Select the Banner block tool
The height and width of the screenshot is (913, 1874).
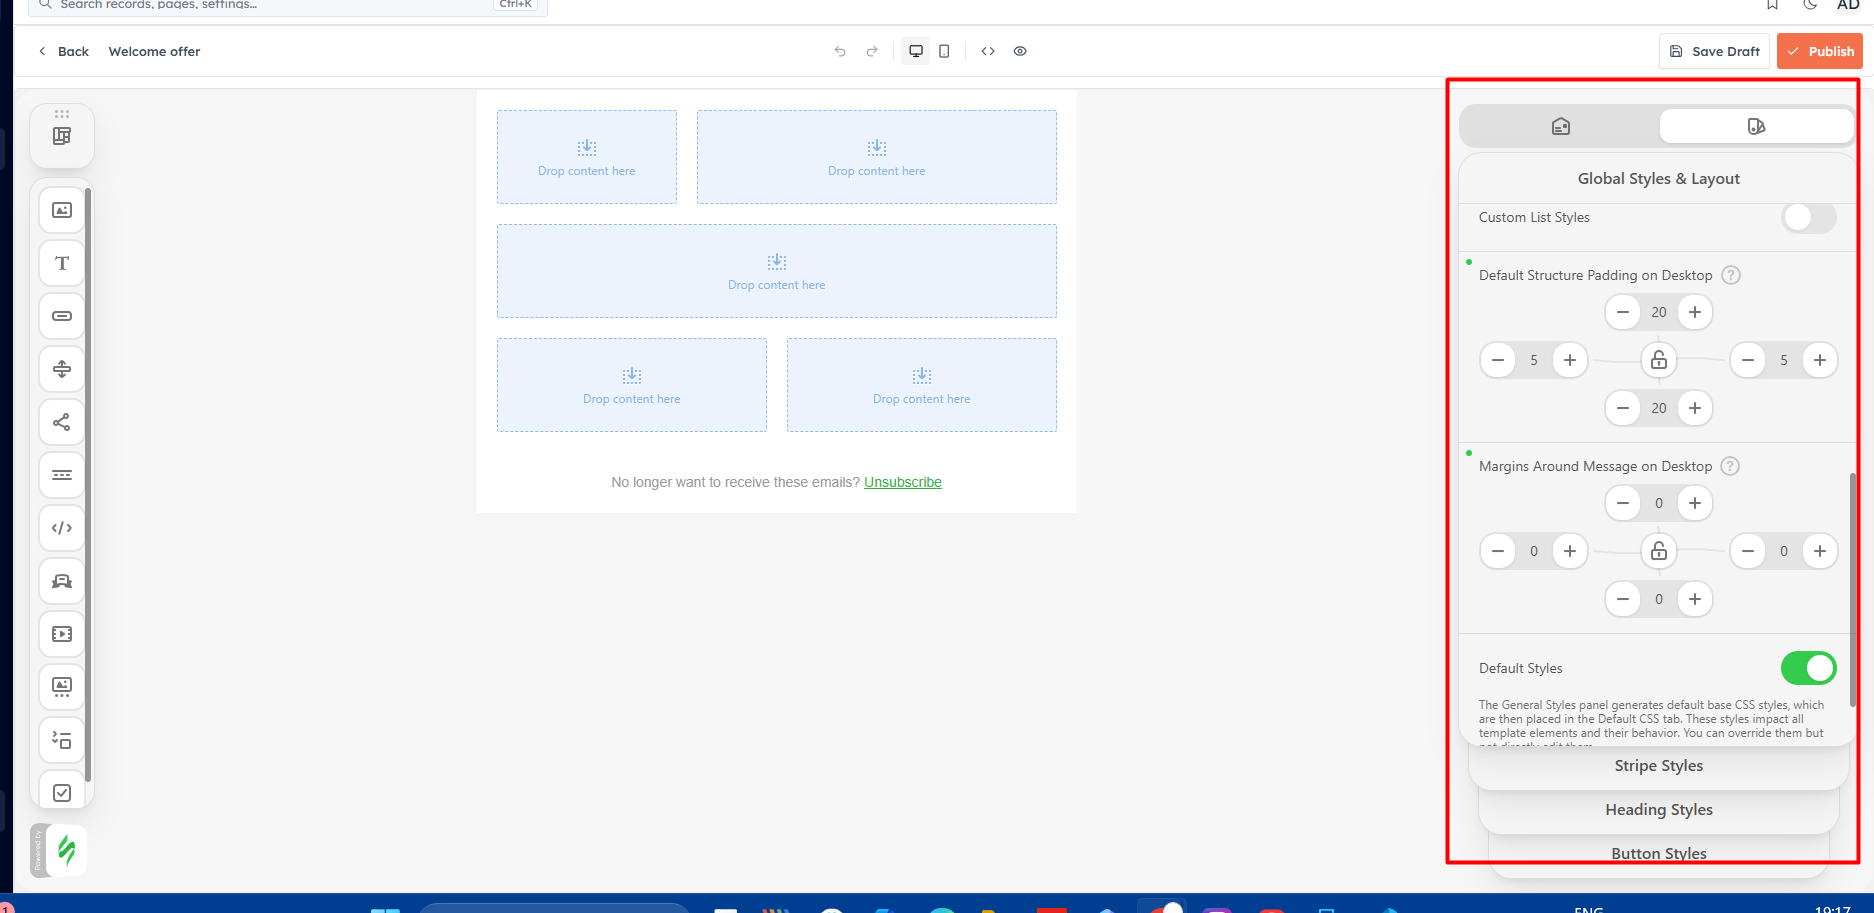click(62, 581)
